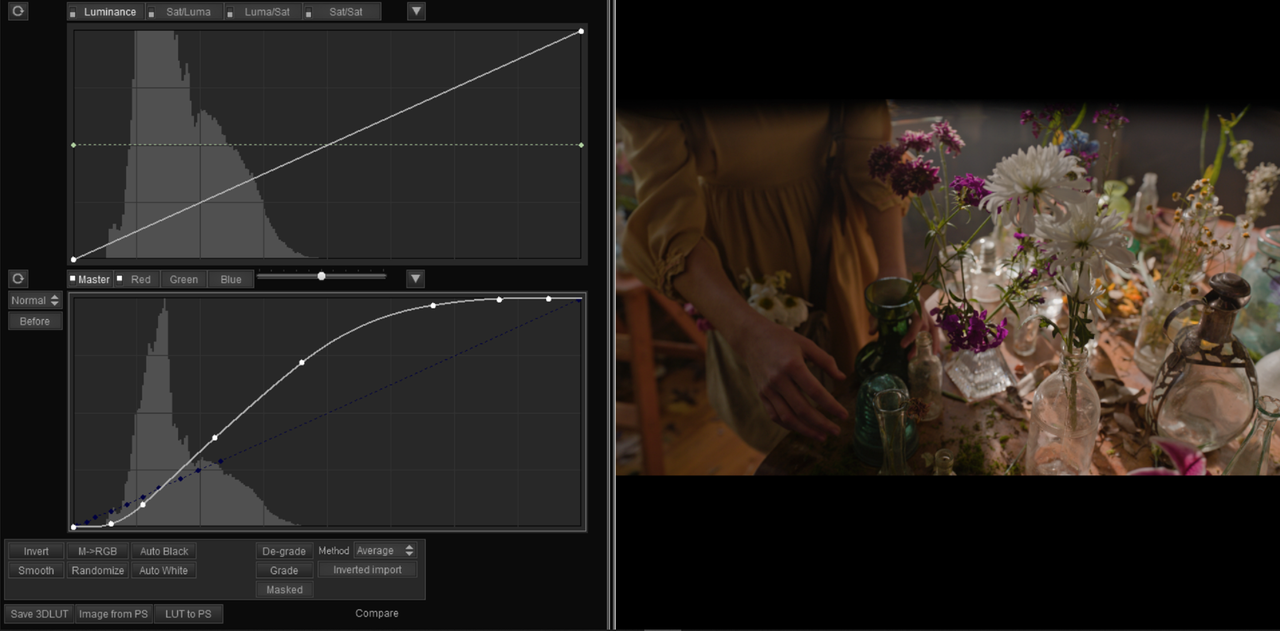Open the Method dropdown set to Average

pyautogui.click(x=385, y=551)
